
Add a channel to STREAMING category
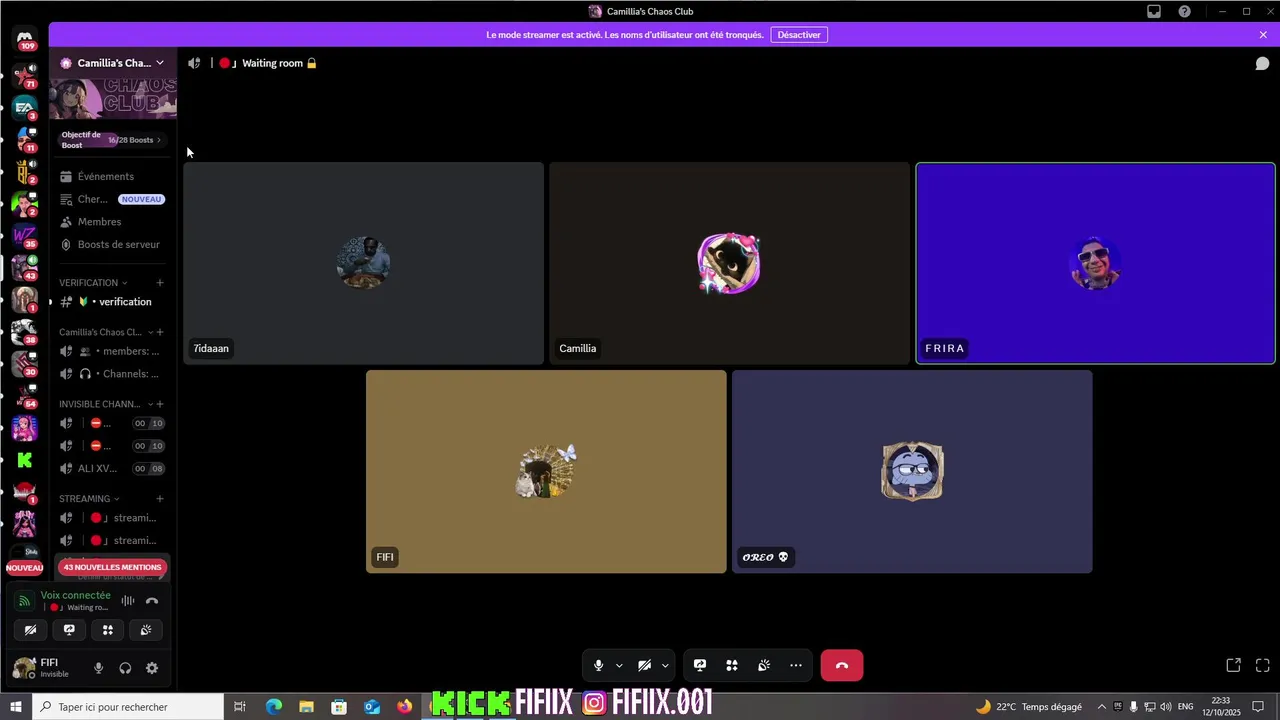point(159,499)
